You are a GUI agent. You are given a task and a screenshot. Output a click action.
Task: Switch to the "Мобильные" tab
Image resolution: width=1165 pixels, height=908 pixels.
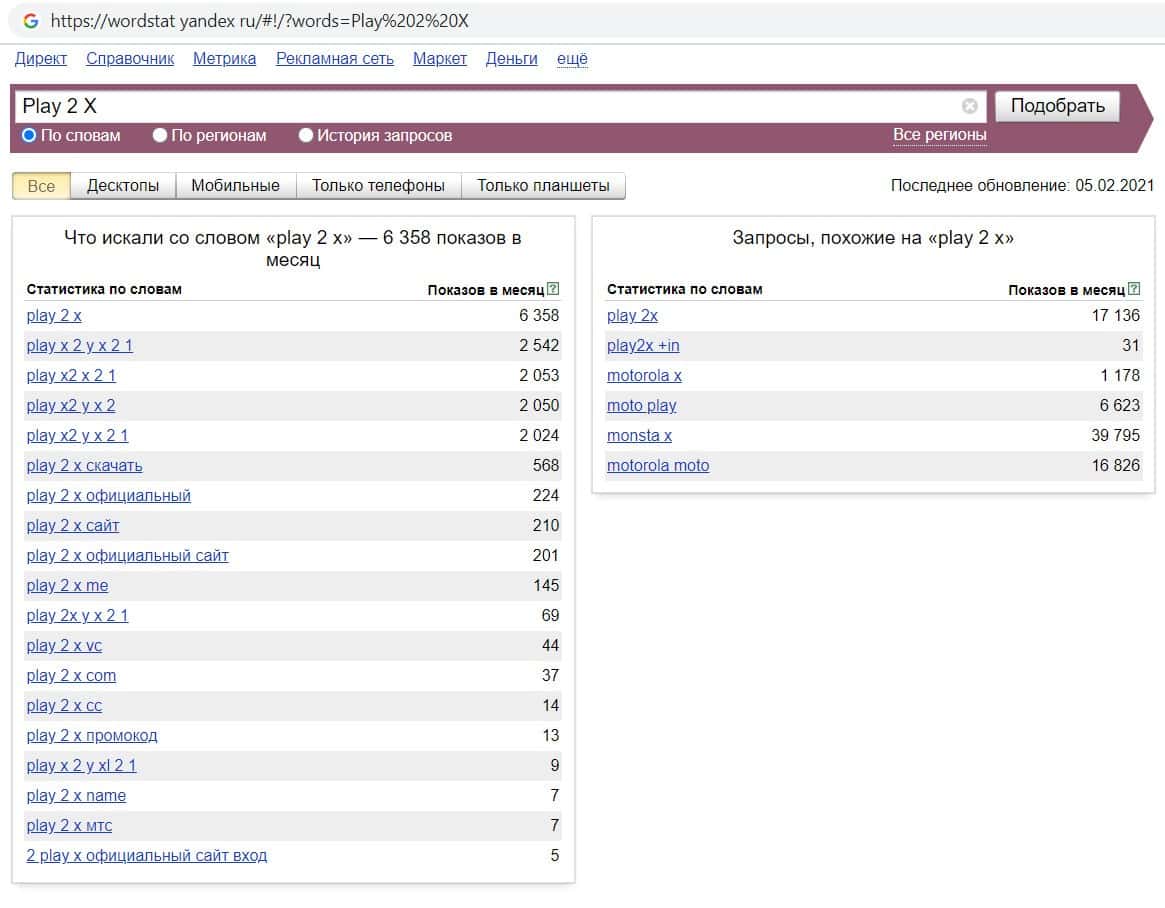point(236,186)
